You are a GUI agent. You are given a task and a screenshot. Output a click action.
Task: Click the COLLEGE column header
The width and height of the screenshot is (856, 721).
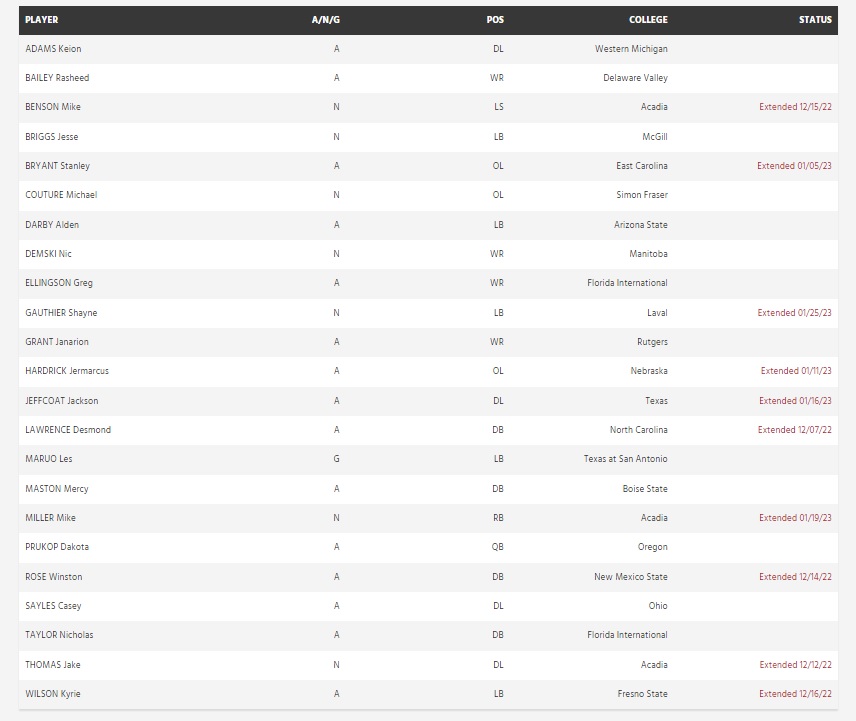pyautogui.click(x=648, y=20)
